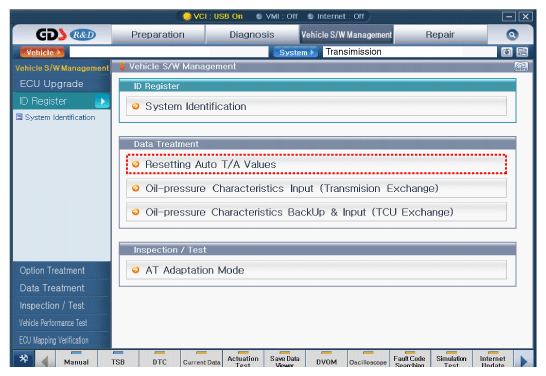This screenshot has width=546, height=376.
Task: Open the Vehicle selector button
Action: [x=42, y=52]
